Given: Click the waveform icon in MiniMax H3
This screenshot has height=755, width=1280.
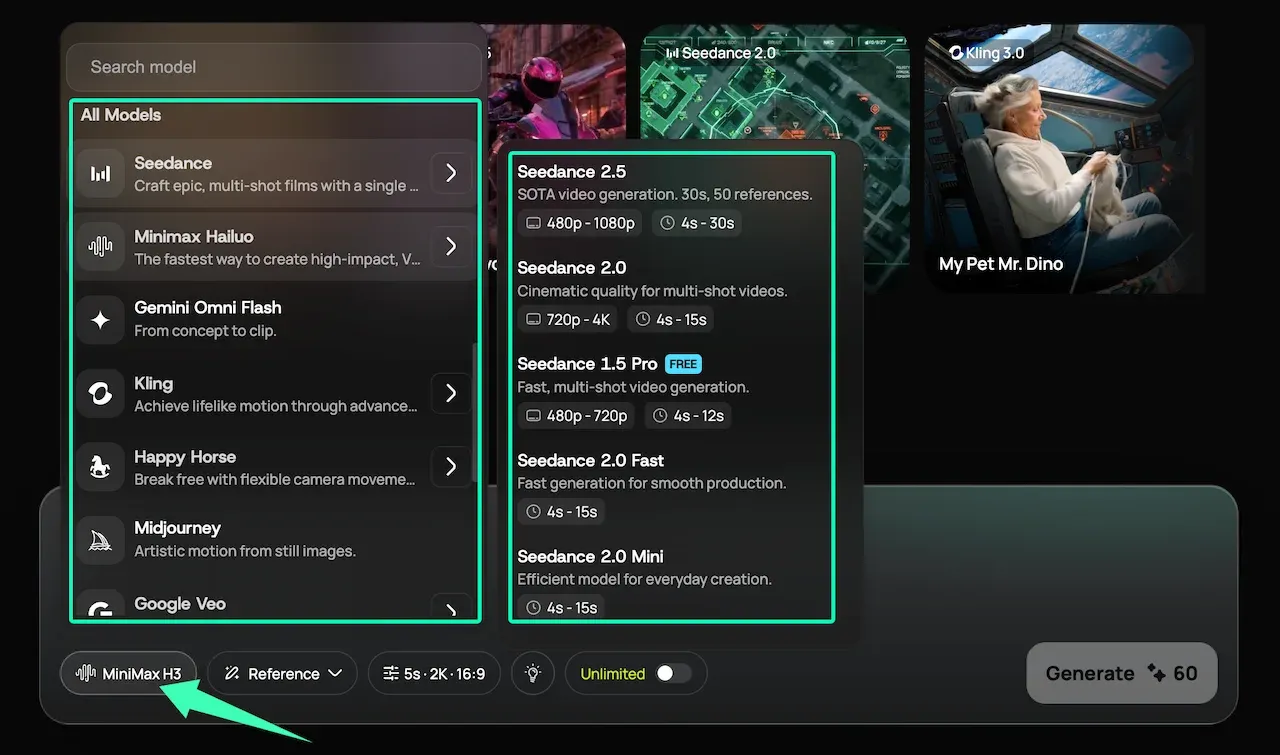Looking at the screenshot, I should (x=86, y=674).
